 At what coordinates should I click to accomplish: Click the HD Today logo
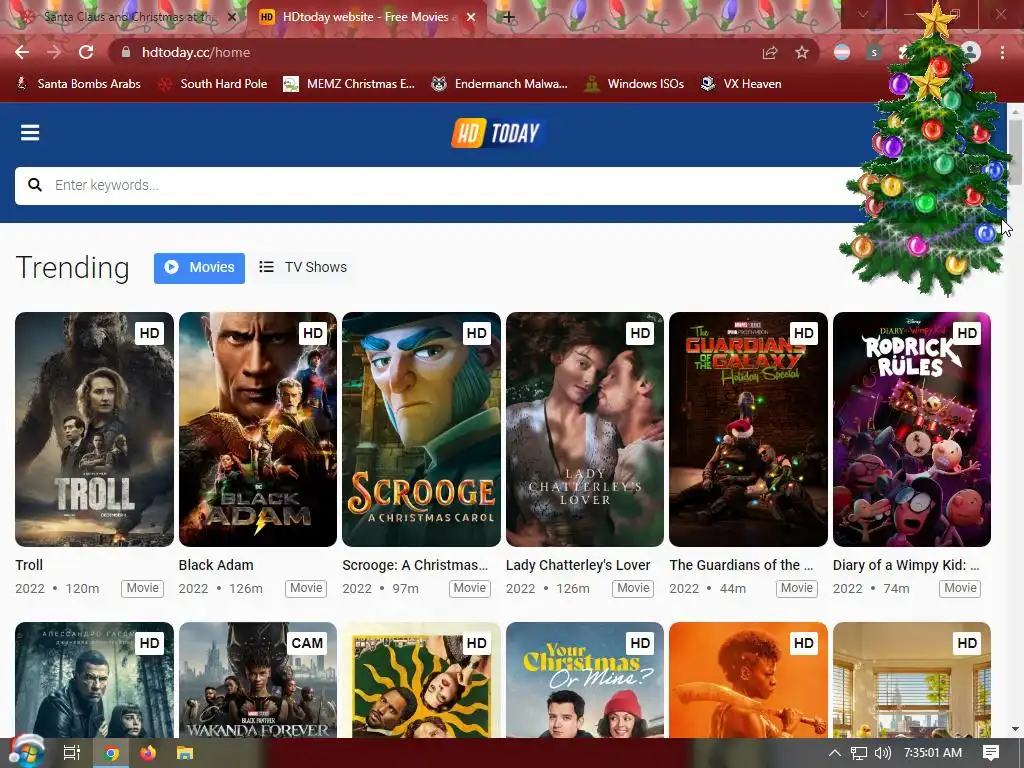coord(496,133)
